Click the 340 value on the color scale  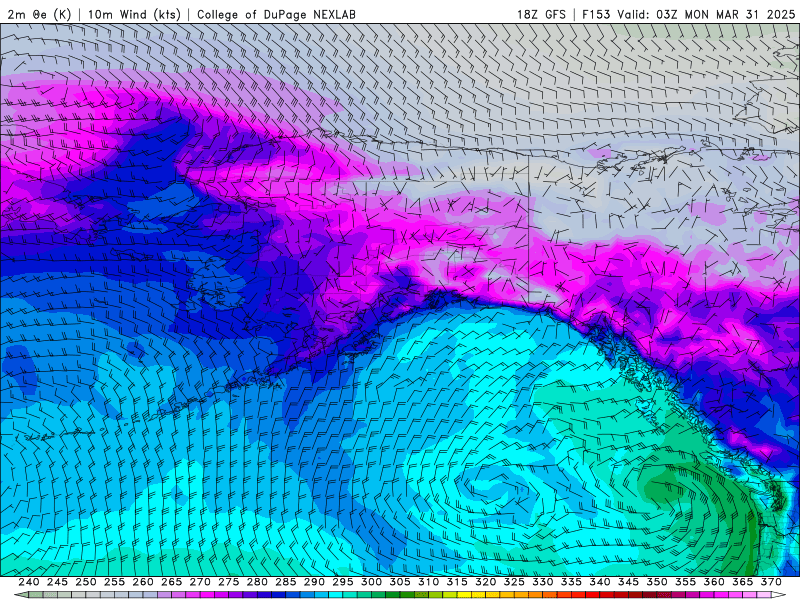(600, 582)
